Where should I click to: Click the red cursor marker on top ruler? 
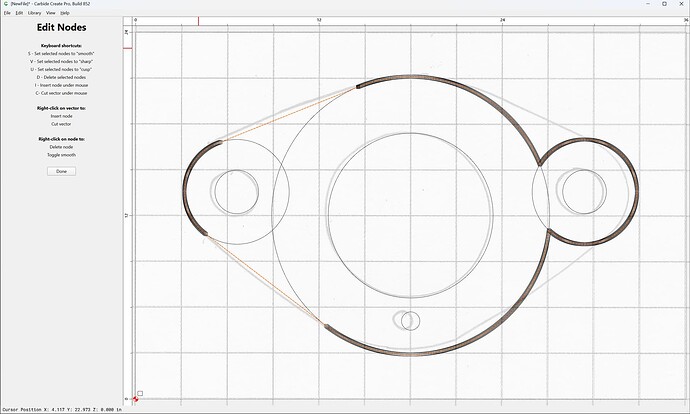pos(198,21)
